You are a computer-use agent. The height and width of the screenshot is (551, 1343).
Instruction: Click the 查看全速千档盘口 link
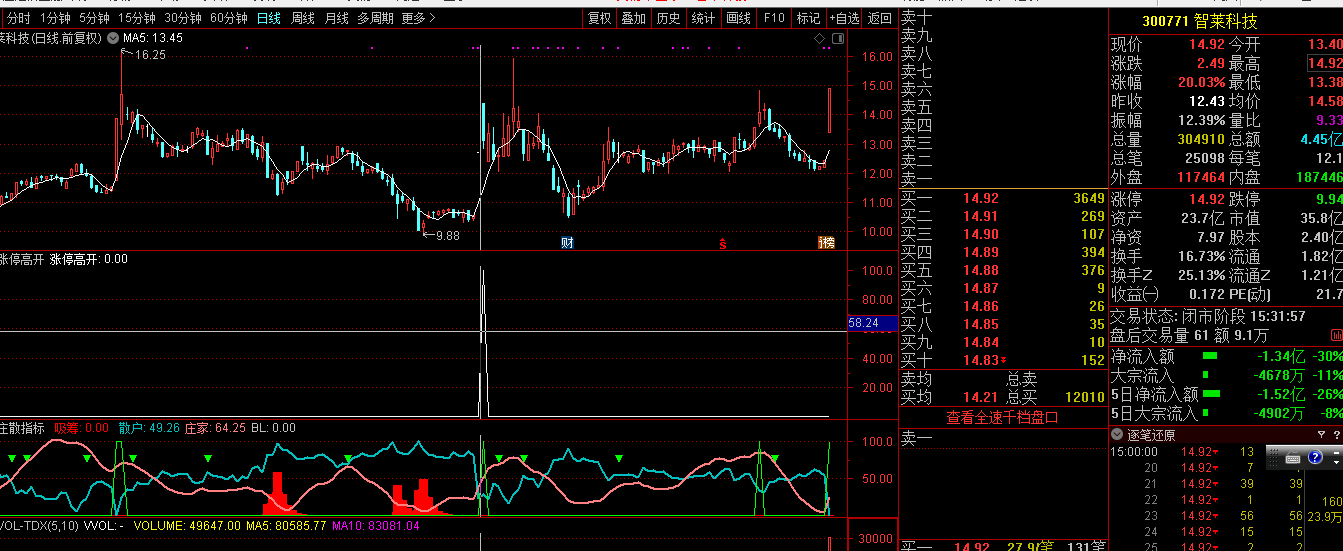(x=1002, y=418)
